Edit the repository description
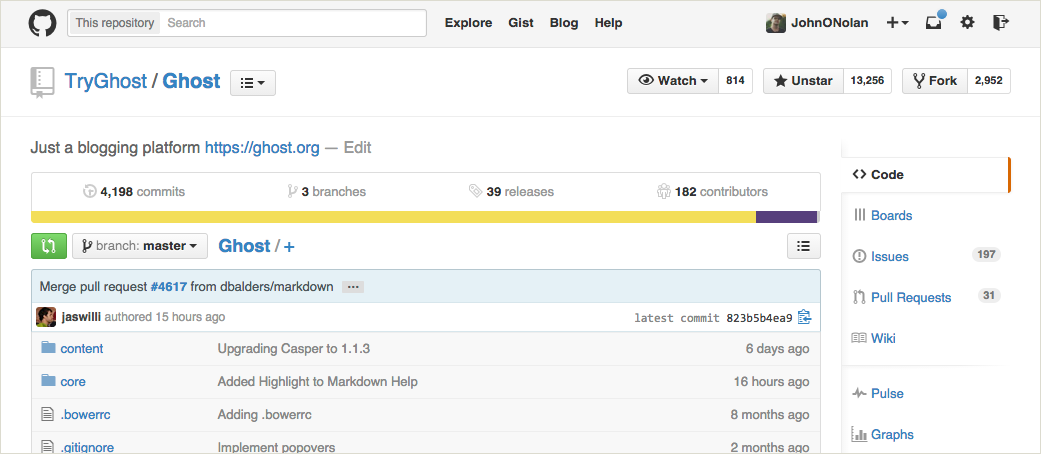 tap(357, 147)
